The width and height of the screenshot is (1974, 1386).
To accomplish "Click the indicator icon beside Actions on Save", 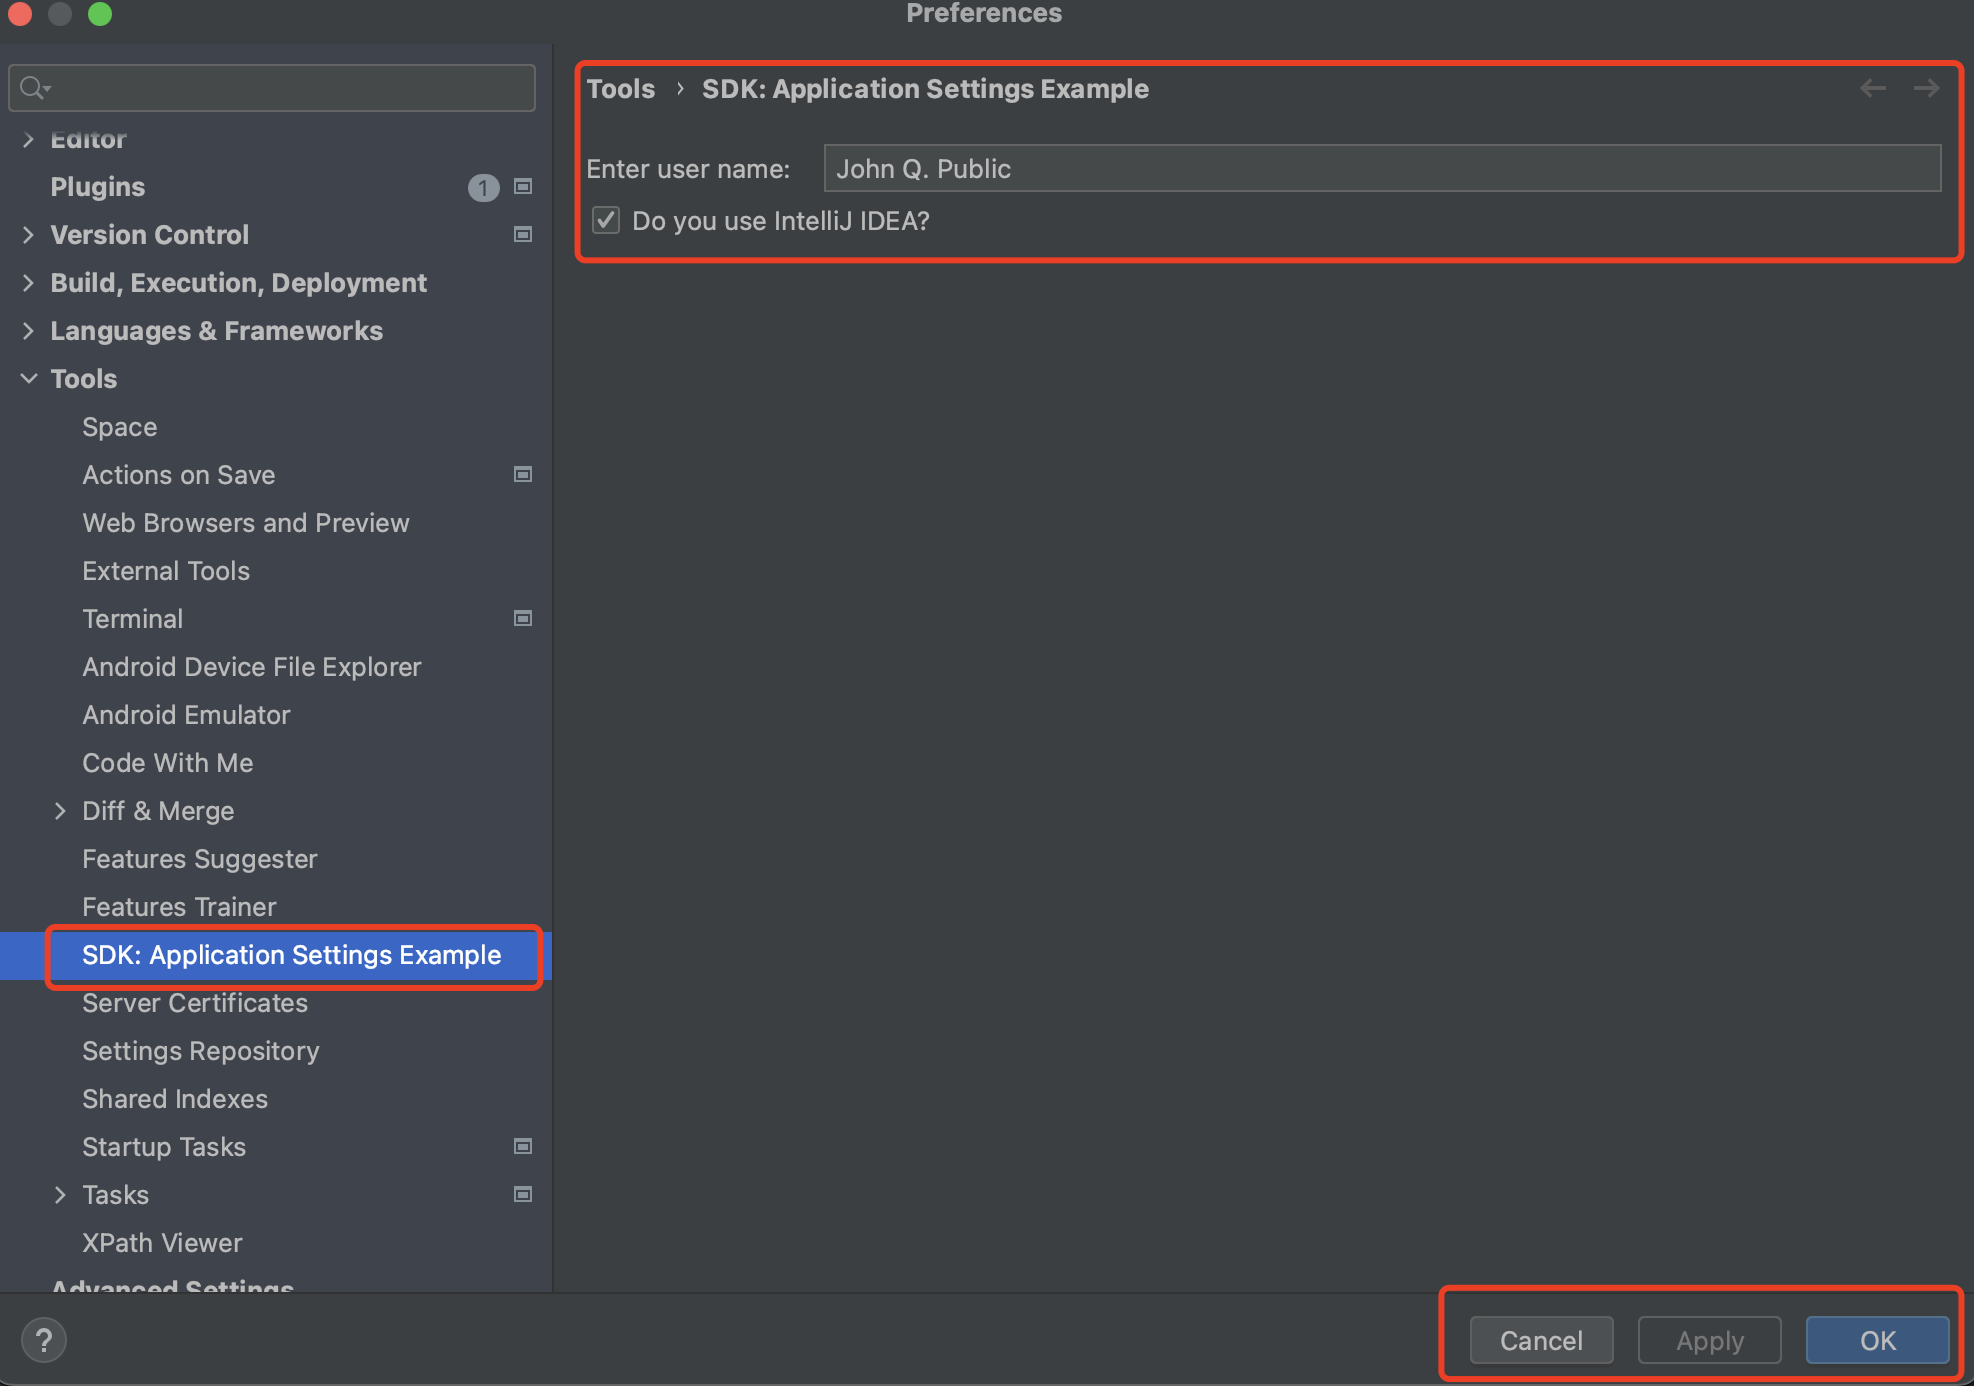I will coord(522,475).
